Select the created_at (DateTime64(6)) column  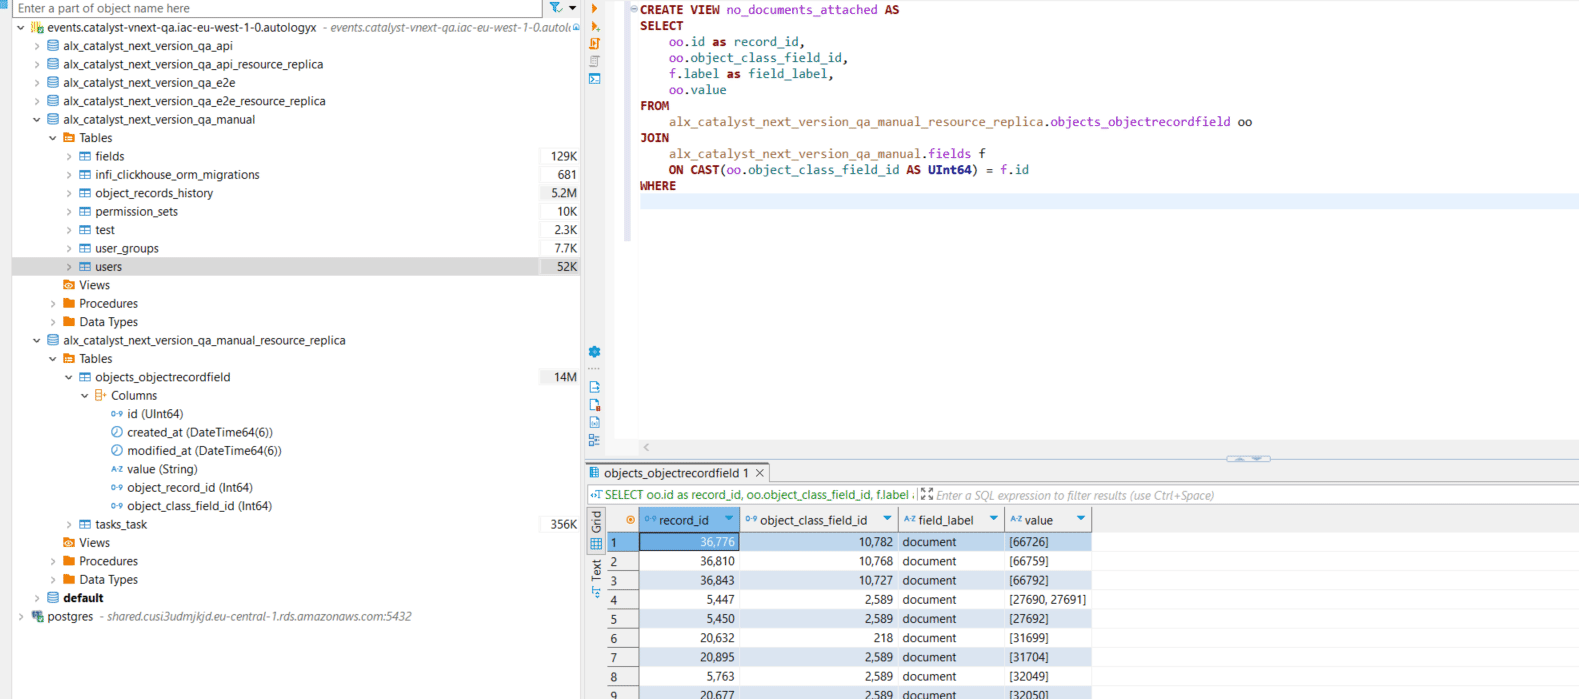pyautogui.click(x=200, y=433)
